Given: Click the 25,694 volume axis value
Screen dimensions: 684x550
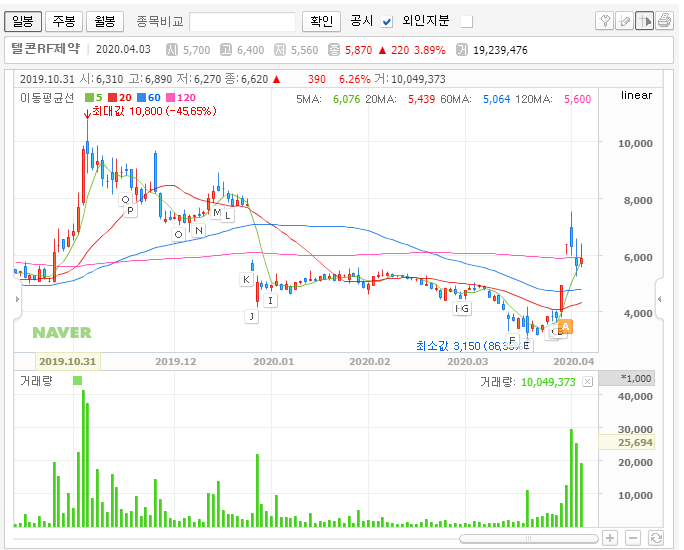Looking at the screenshot, I should [627, 442].
